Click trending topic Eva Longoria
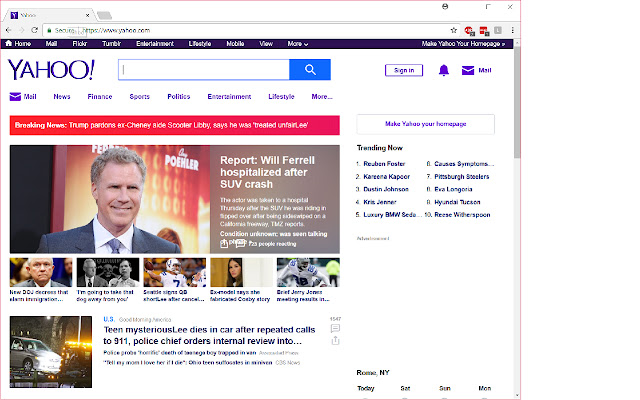The width and height of the screenshot is (640, 400). pyautogui.click(x=453, y=189)
